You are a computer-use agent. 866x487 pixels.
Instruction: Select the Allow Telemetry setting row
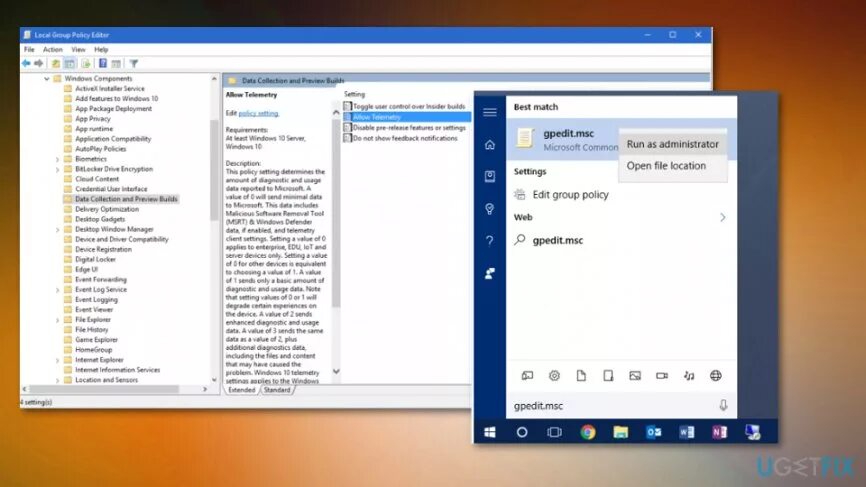click(x=408, y=117)
